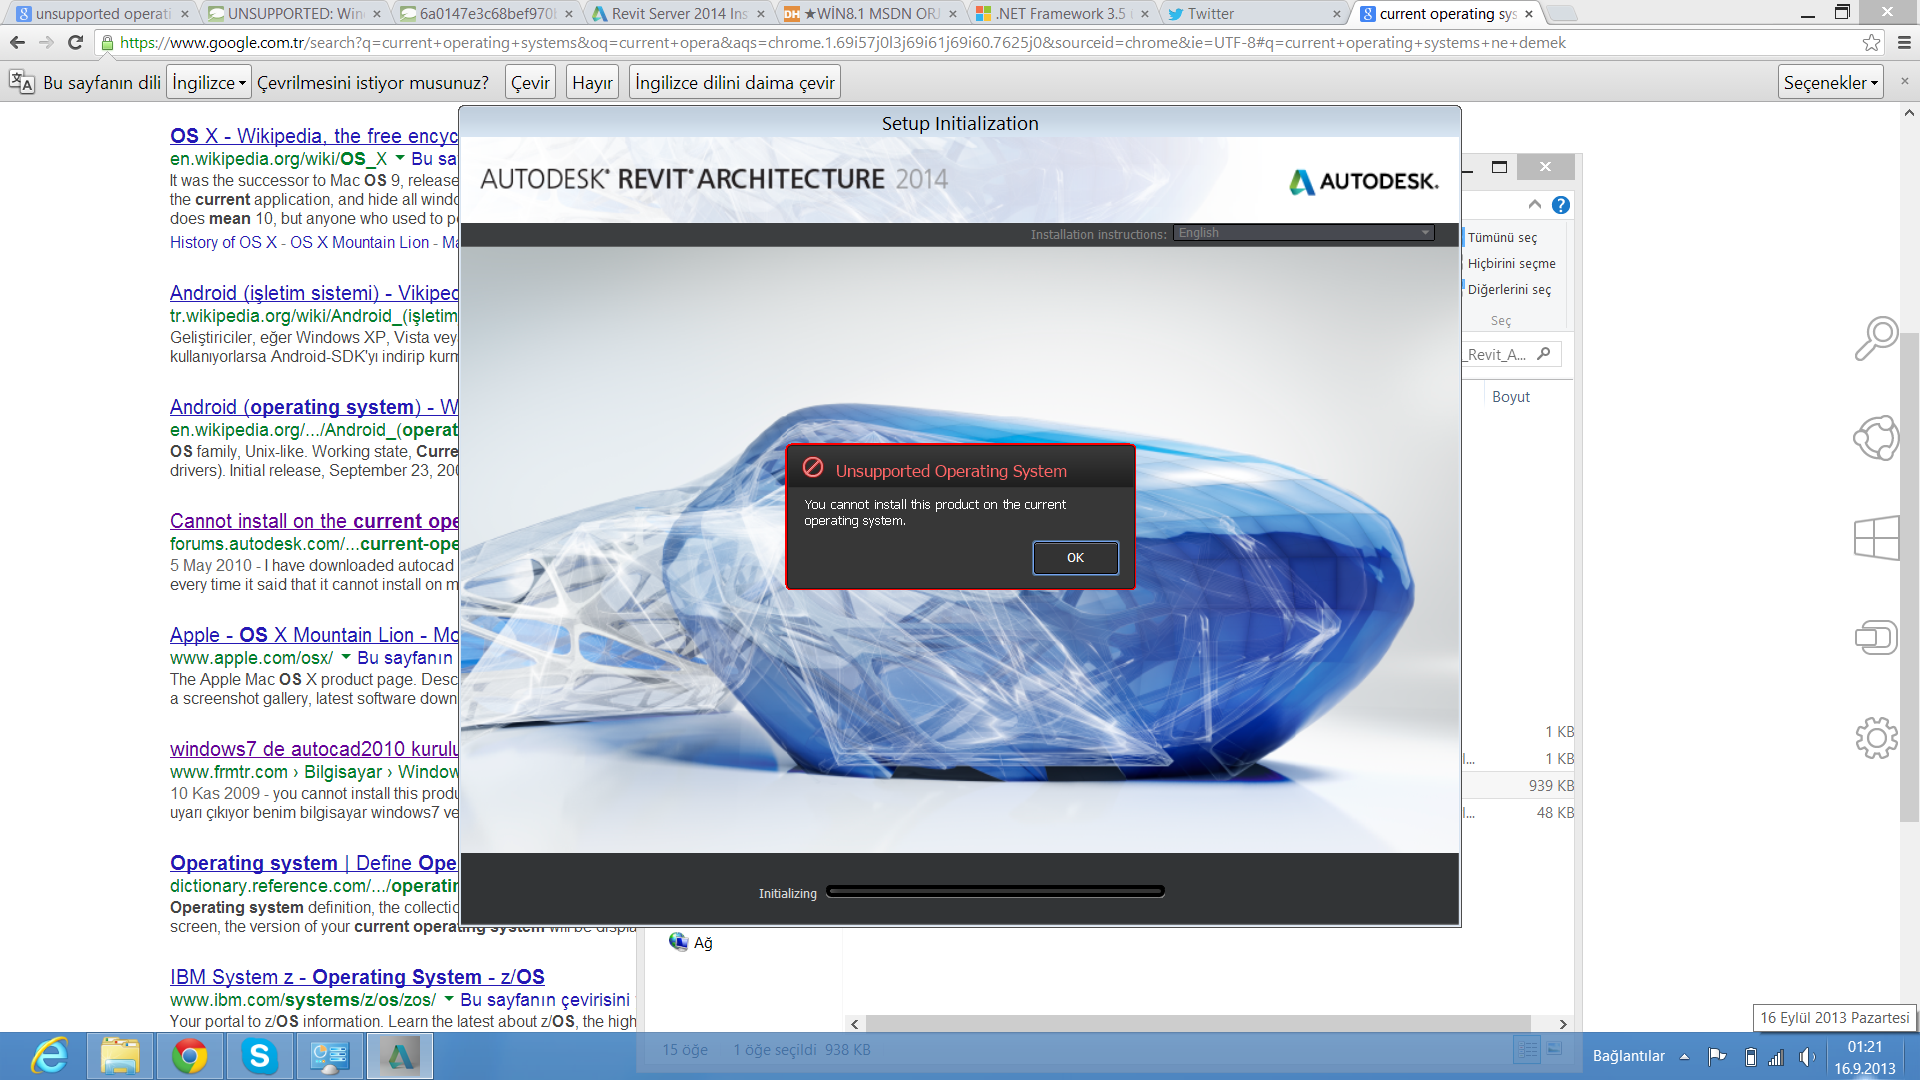Click the browser back arrow
Viewport: 1920px width, 1080px height.
click(x=17, y=42)
